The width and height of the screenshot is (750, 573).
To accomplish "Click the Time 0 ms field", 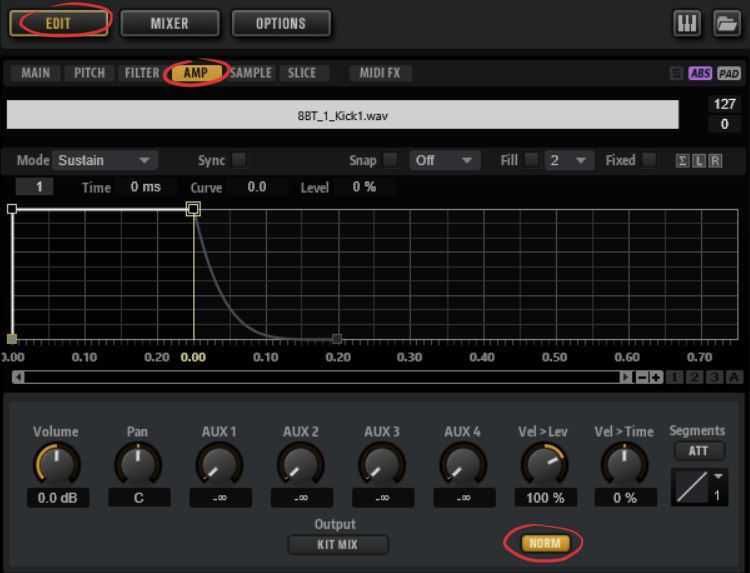I will point(146,187).
